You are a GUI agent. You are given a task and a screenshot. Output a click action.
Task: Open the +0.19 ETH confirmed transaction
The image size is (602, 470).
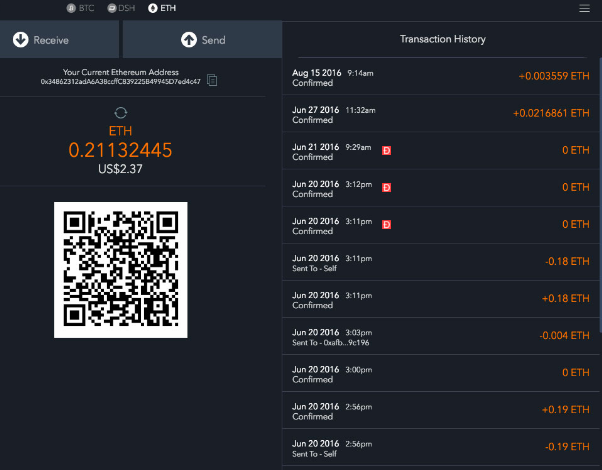[441, 410]
